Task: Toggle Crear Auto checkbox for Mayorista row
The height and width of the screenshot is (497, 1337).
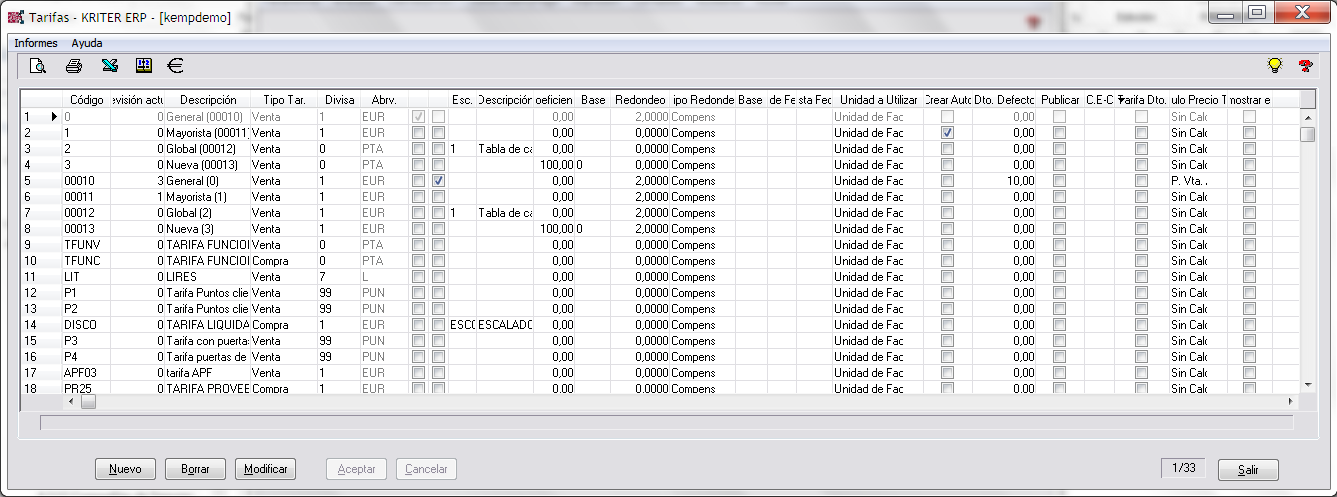Action: click(947, 133)
